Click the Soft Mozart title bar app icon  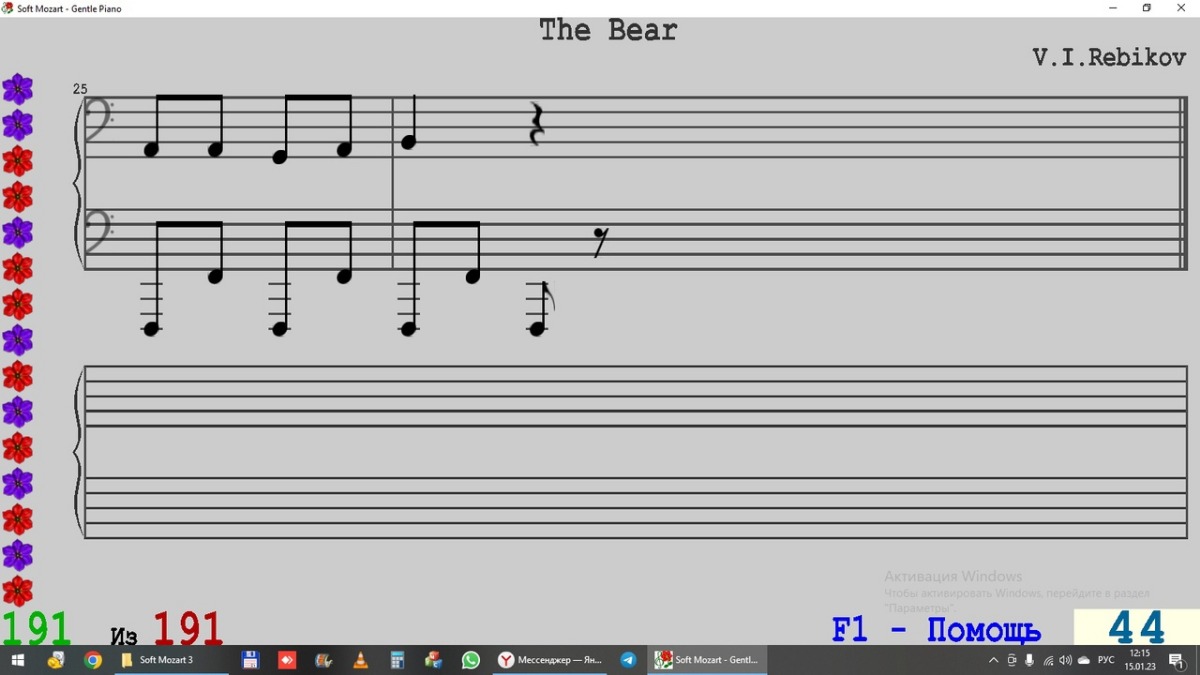[x=8, y=8]
